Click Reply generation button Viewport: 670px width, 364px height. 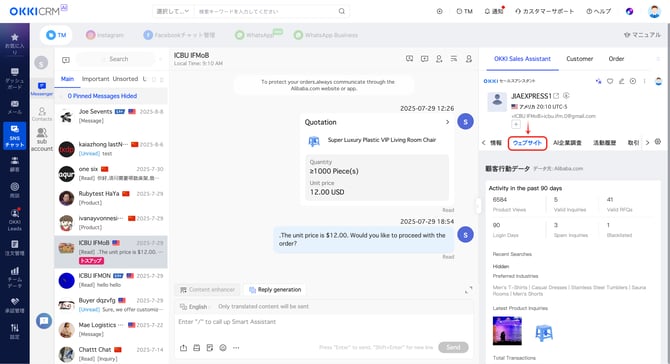point(275,290)
